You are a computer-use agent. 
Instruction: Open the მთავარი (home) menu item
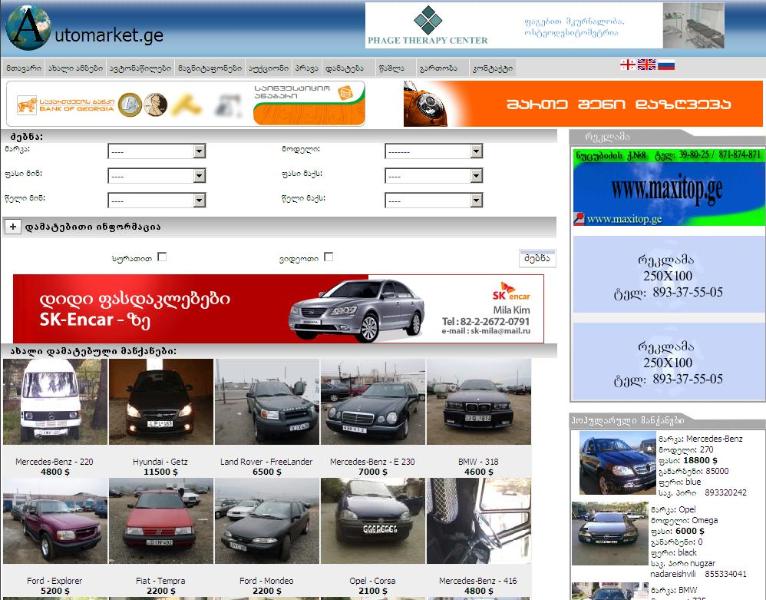23,68
